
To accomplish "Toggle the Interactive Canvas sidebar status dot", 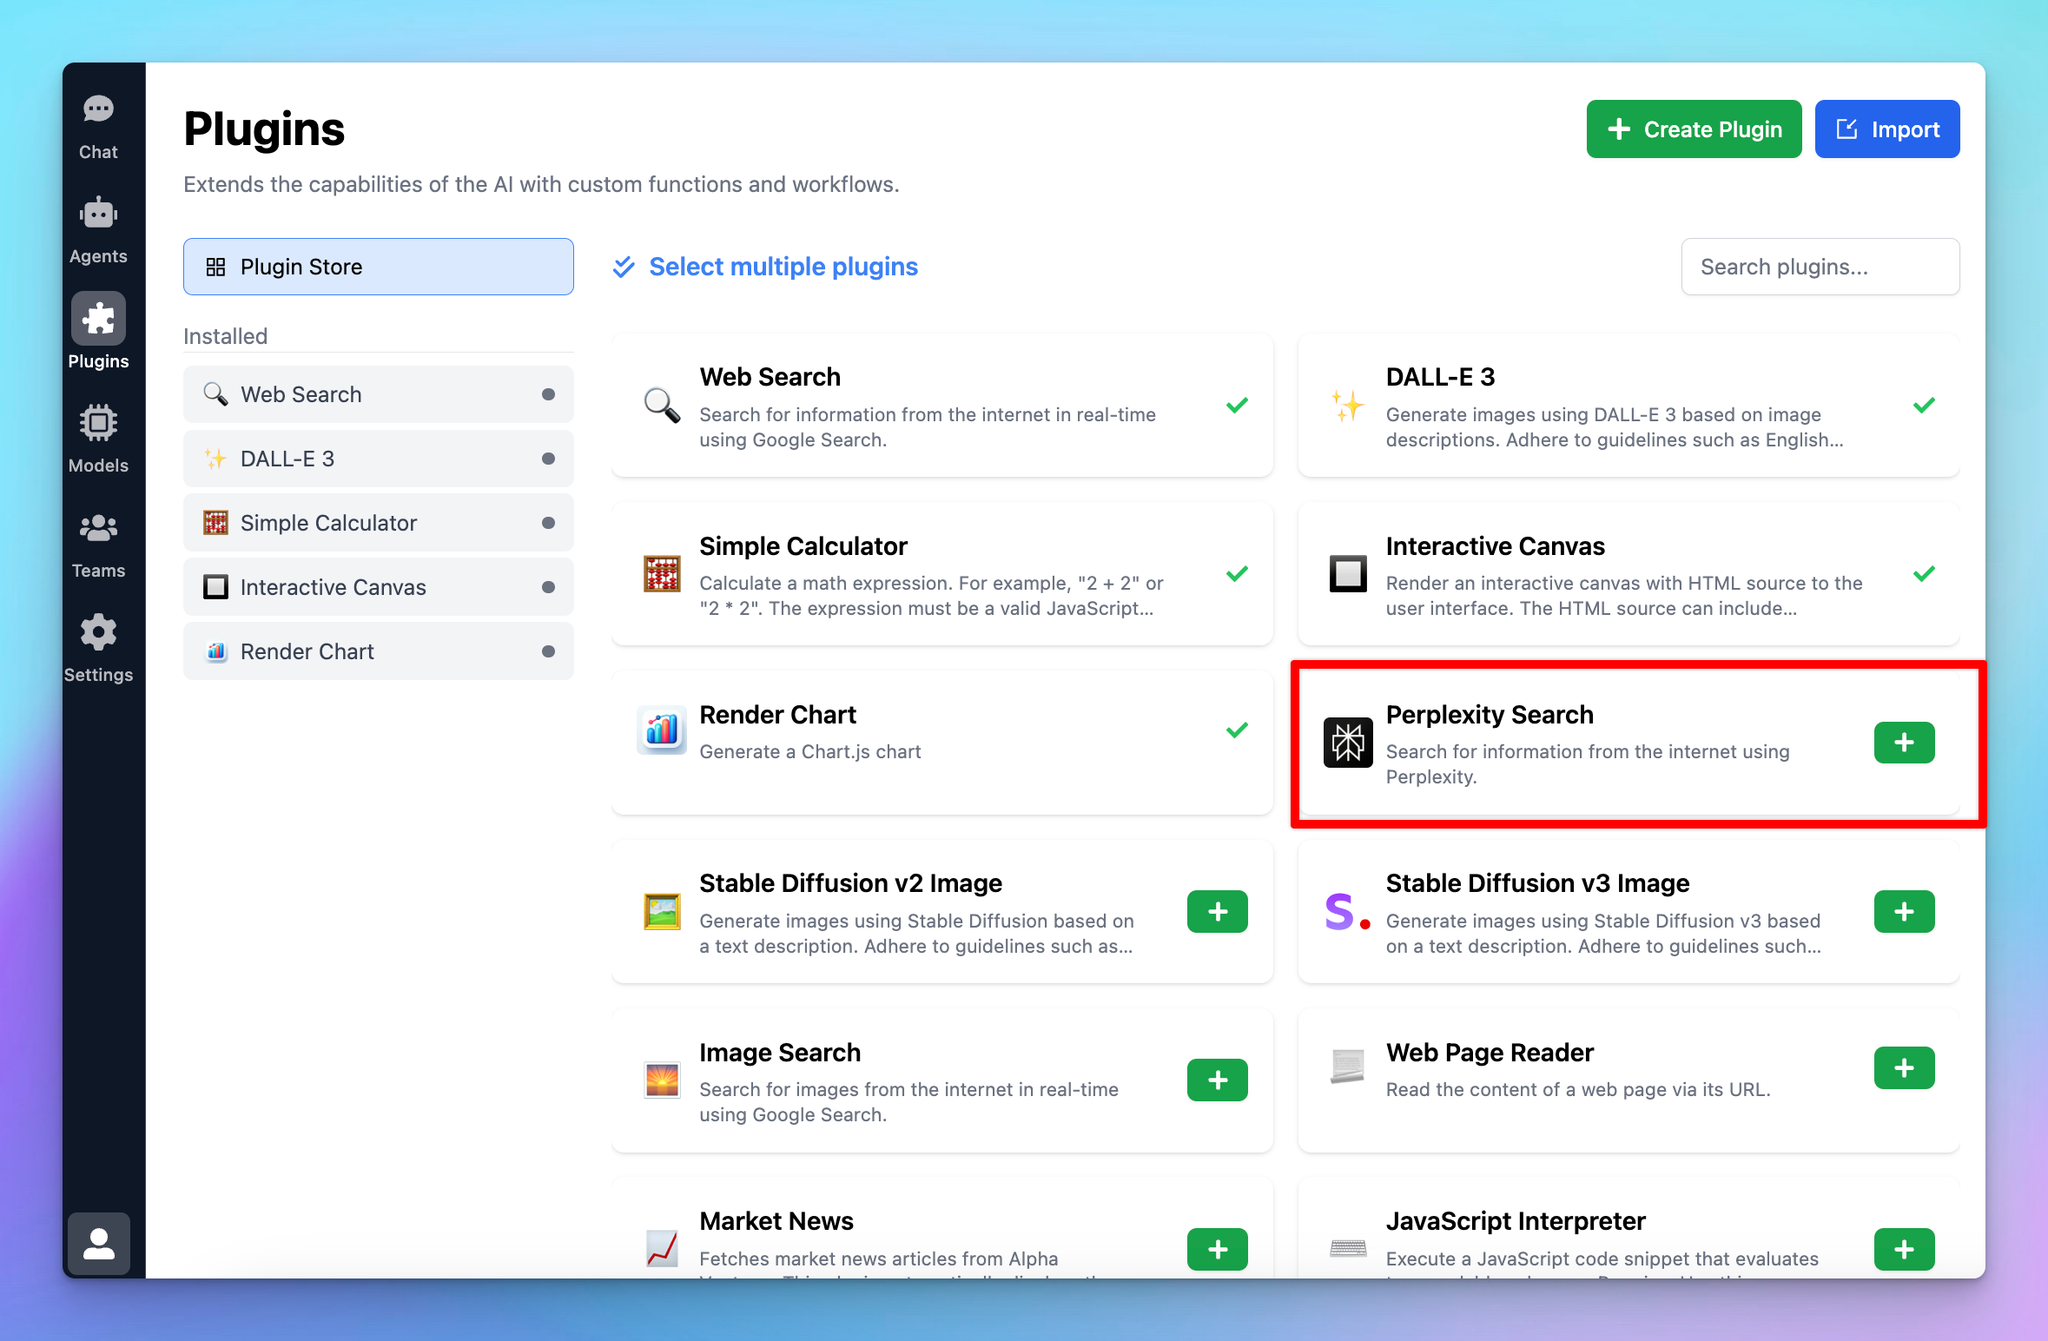I will pyautogui.click(x=548, y=587).
